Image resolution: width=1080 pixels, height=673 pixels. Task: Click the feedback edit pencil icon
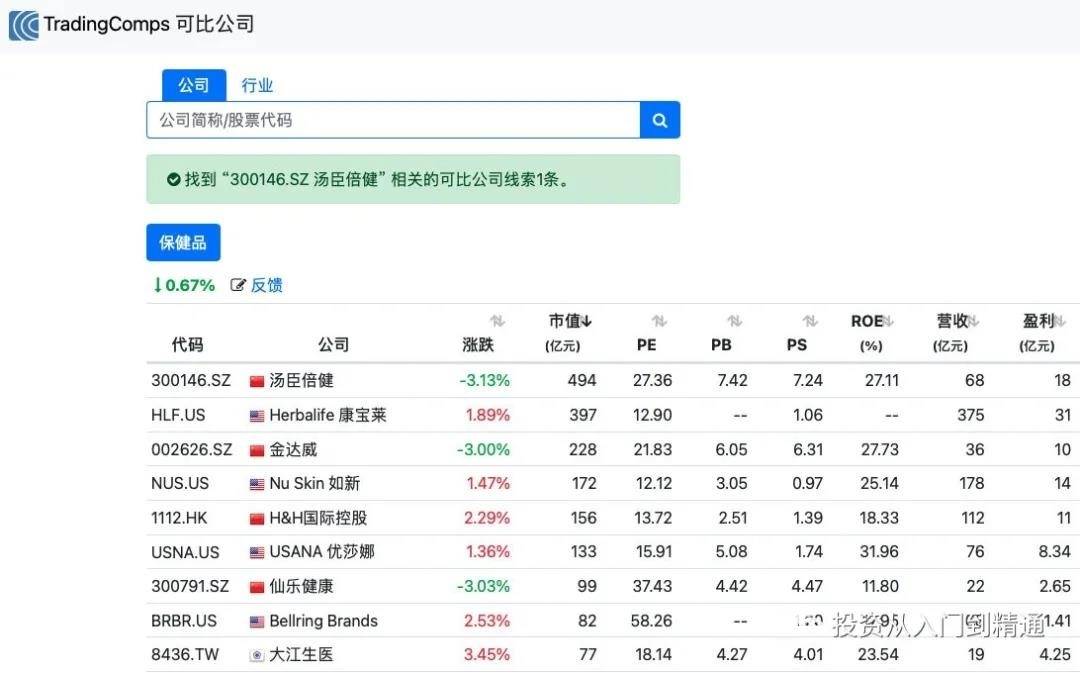tap(238, 285)
